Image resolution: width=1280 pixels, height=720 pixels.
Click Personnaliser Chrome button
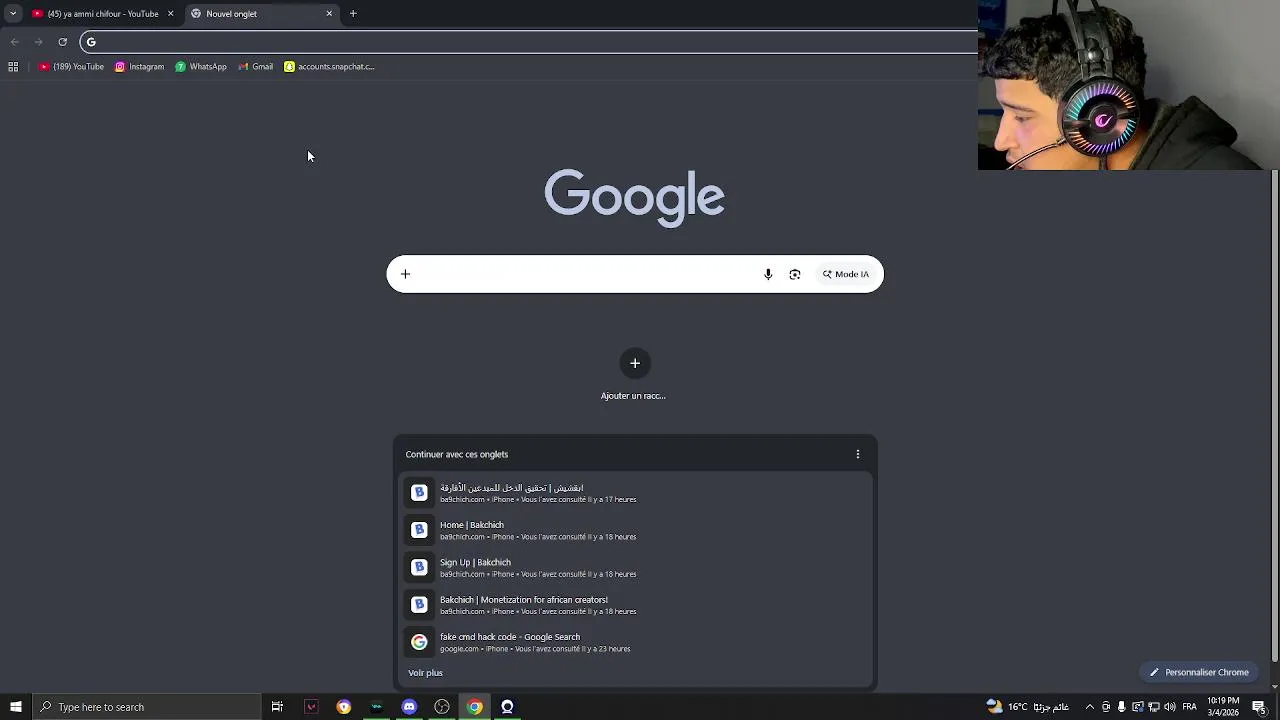coord(1199,672)
